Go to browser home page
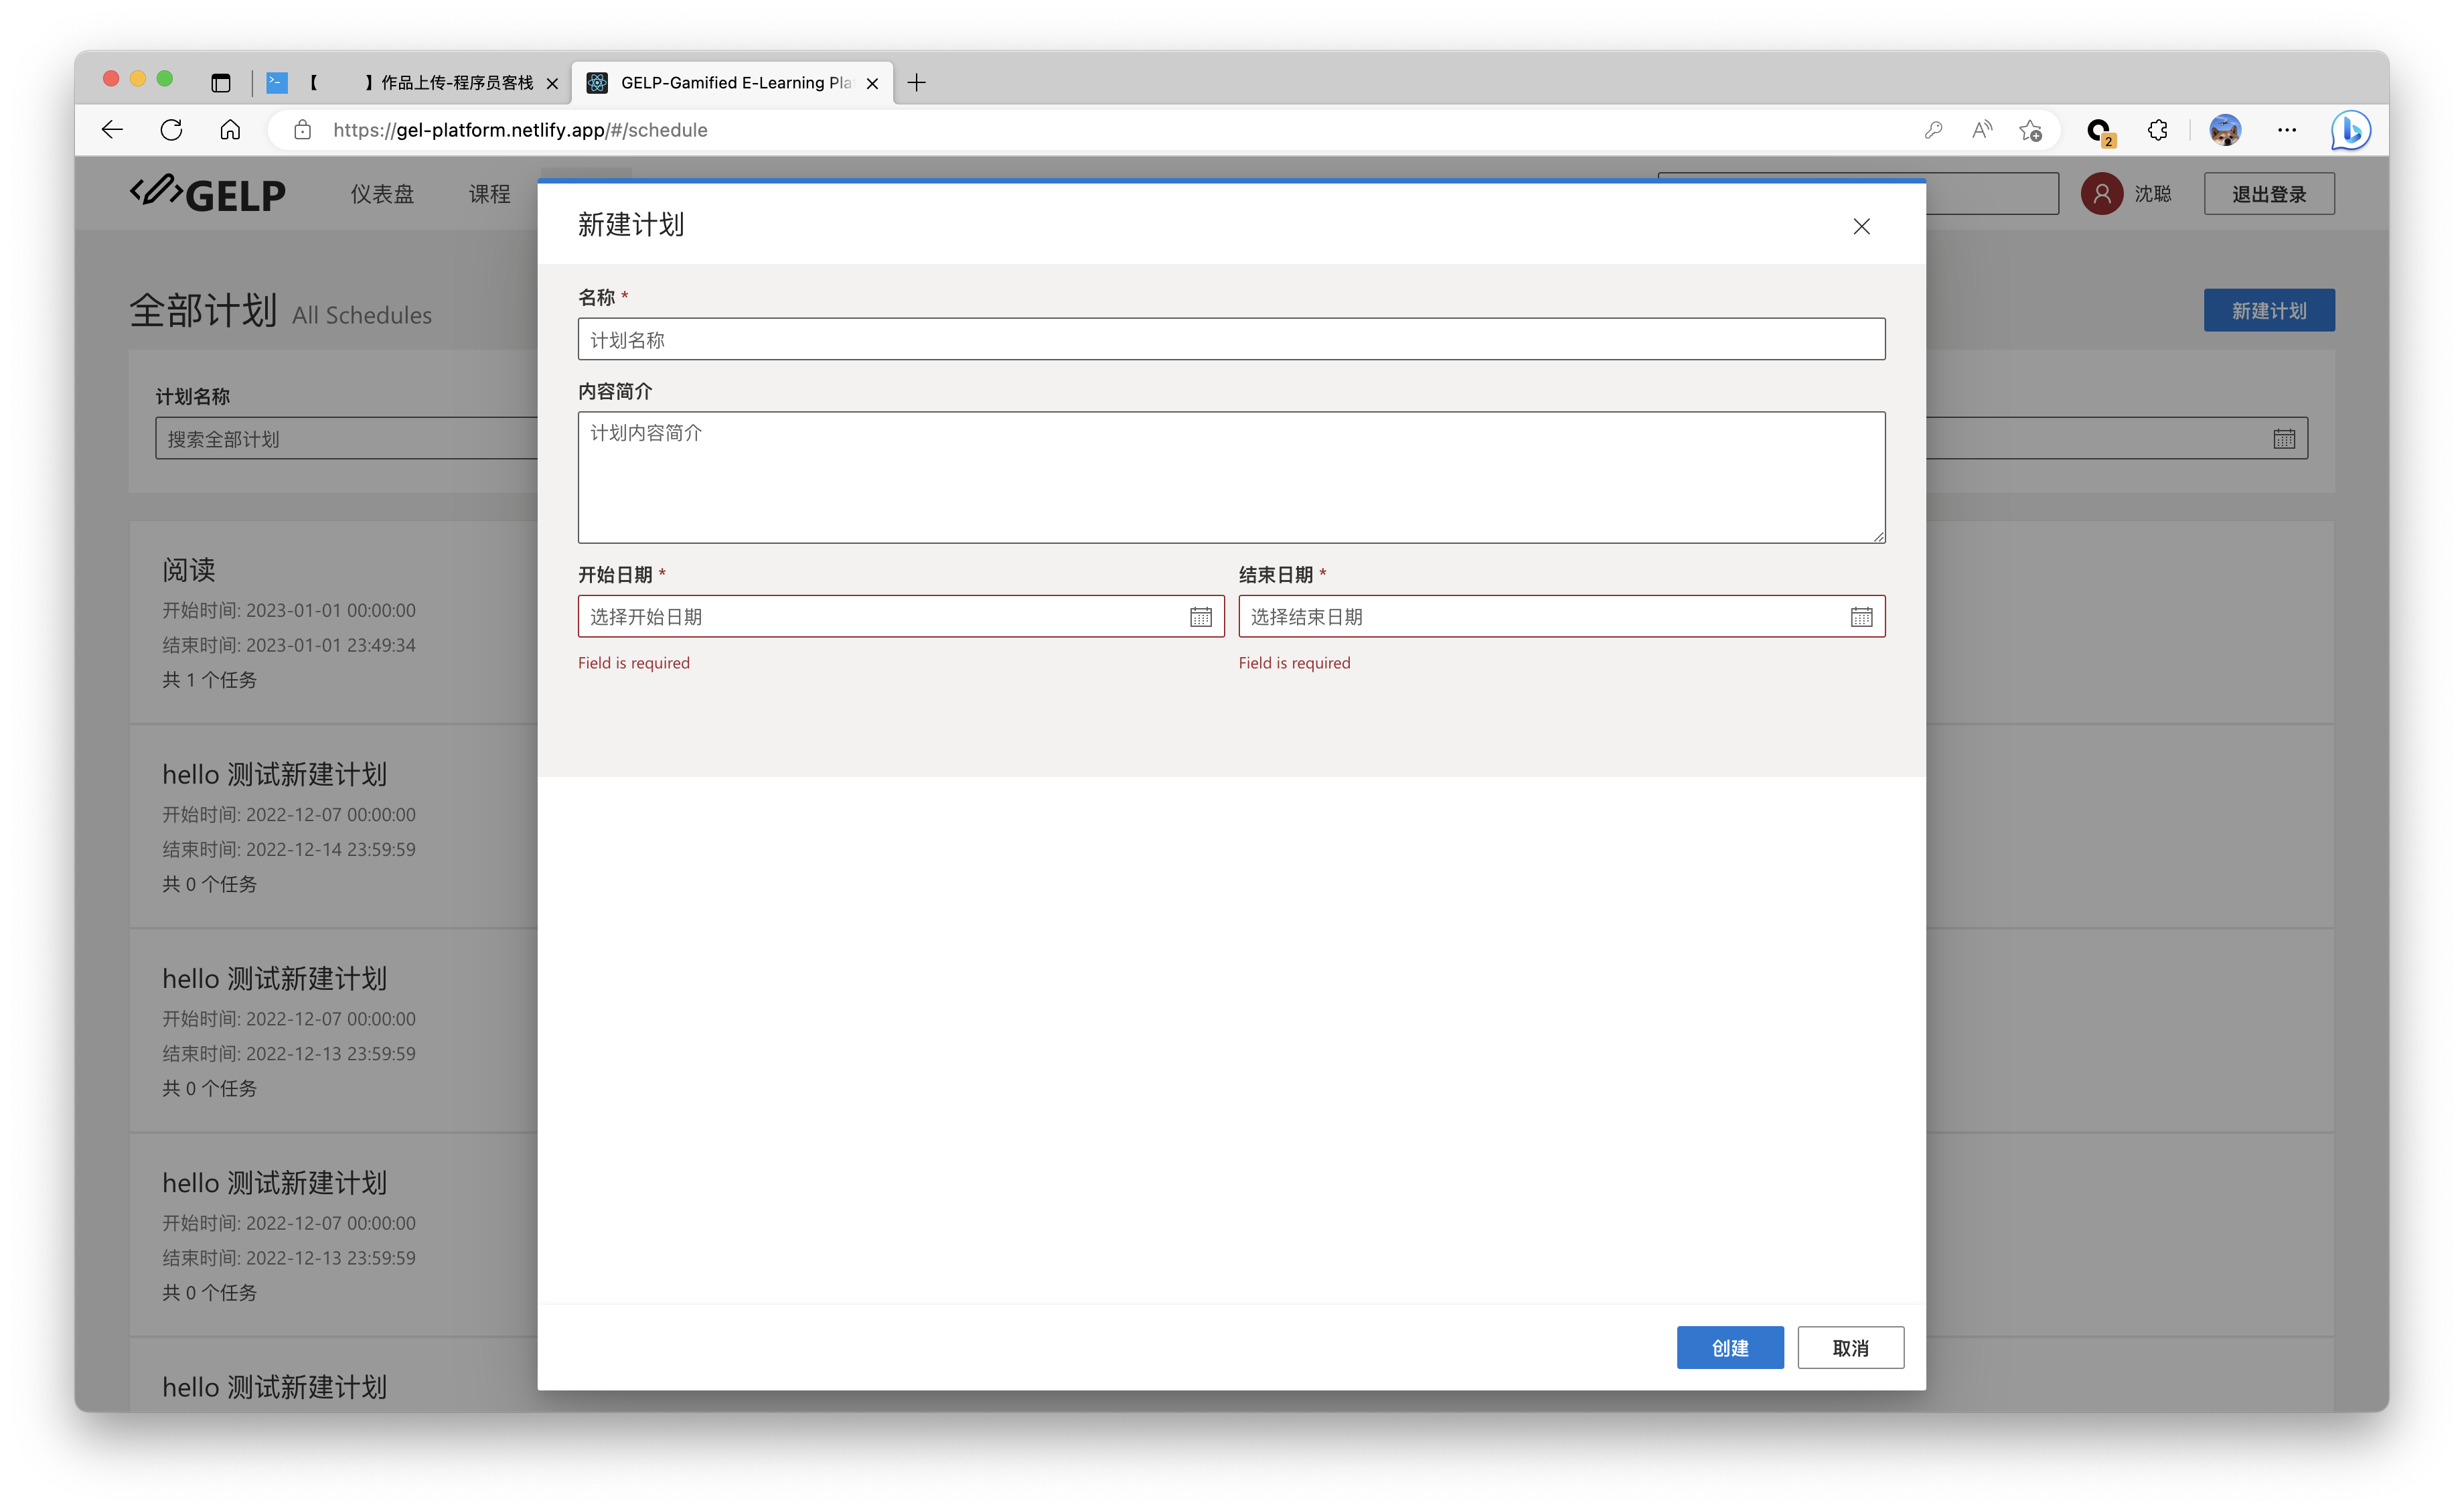 230,130
